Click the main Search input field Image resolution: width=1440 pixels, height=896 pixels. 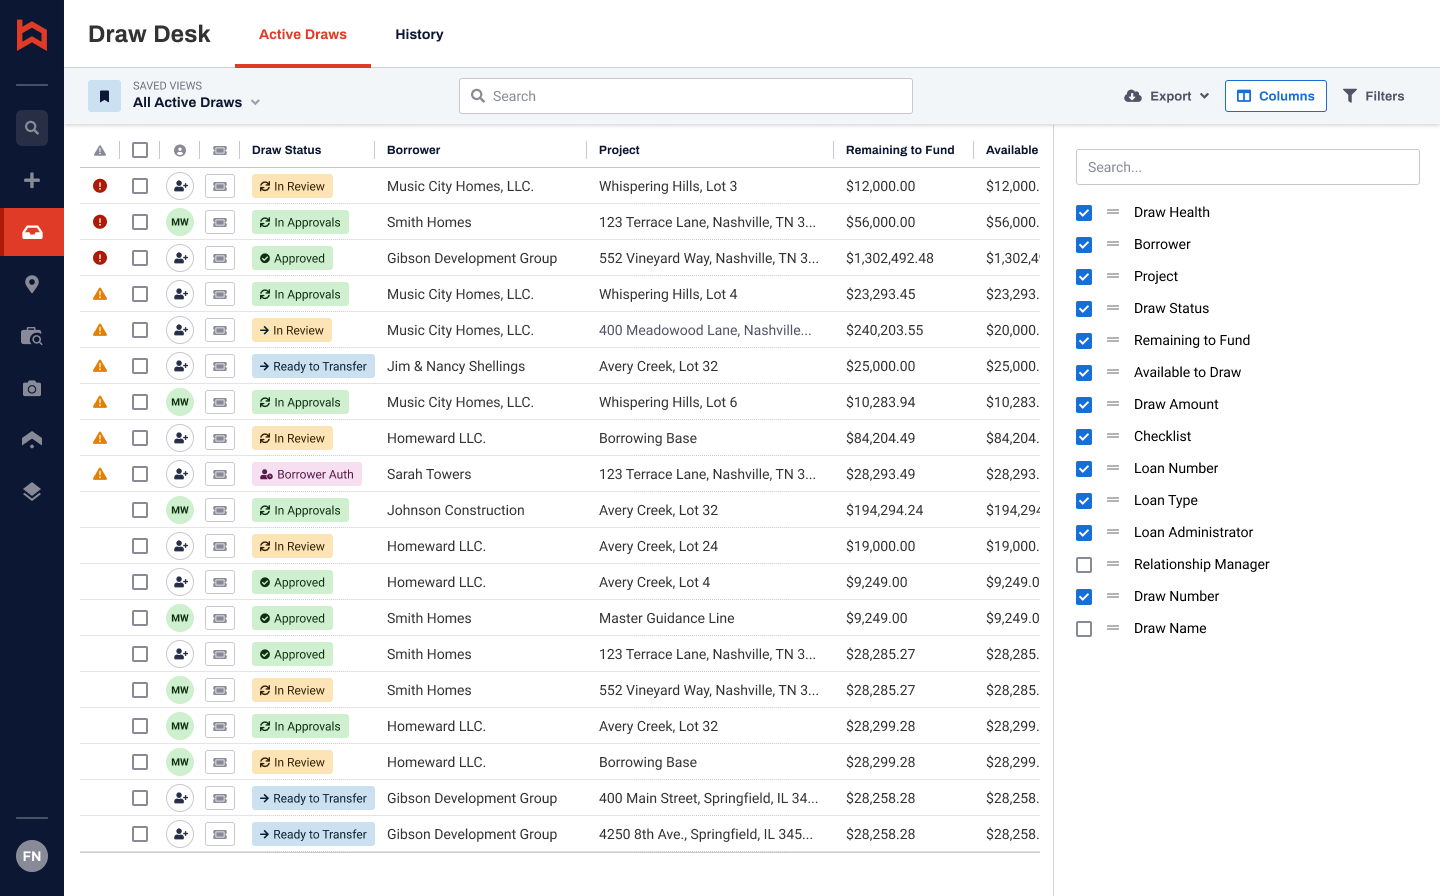(686, 96)
